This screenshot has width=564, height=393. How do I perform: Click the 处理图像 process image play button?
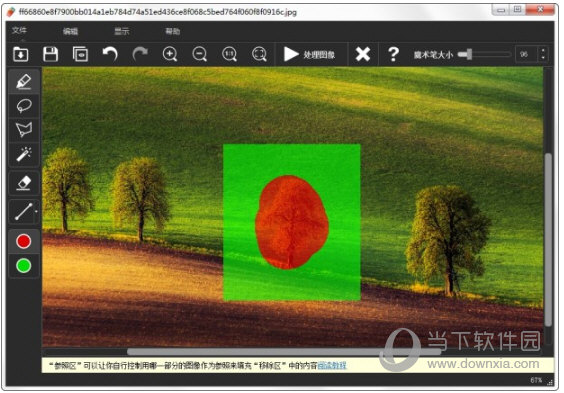pyautogui.click(x=310, y=55)
